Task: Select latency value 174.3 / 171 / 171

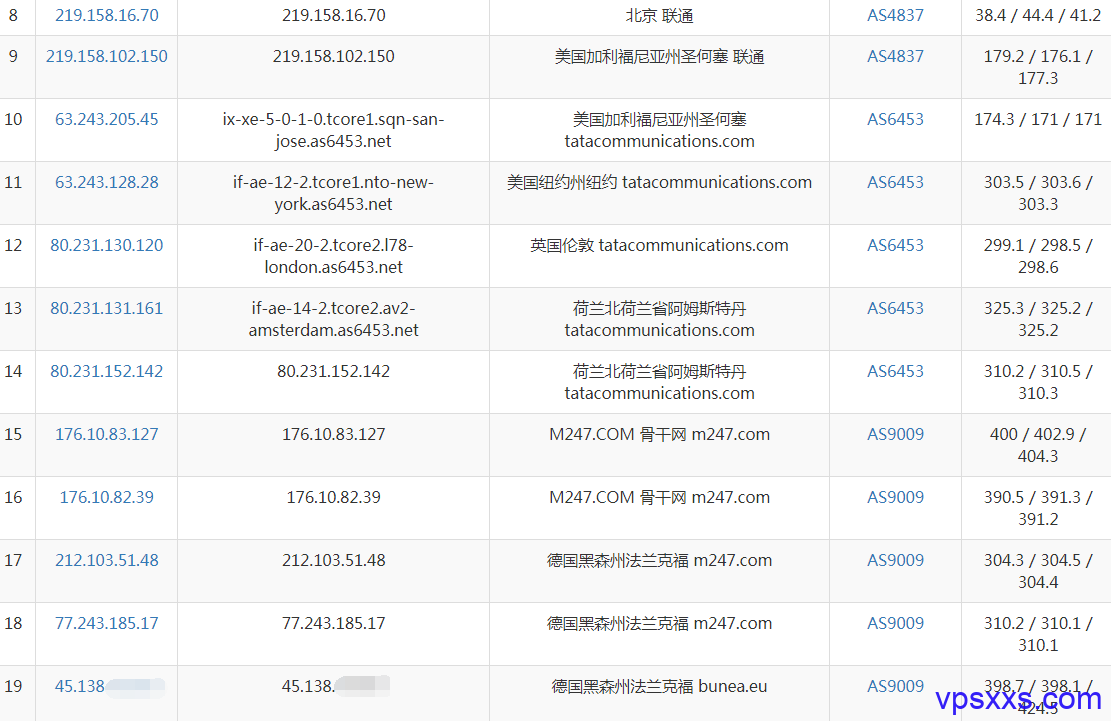Action: [x=1037, y=120]
